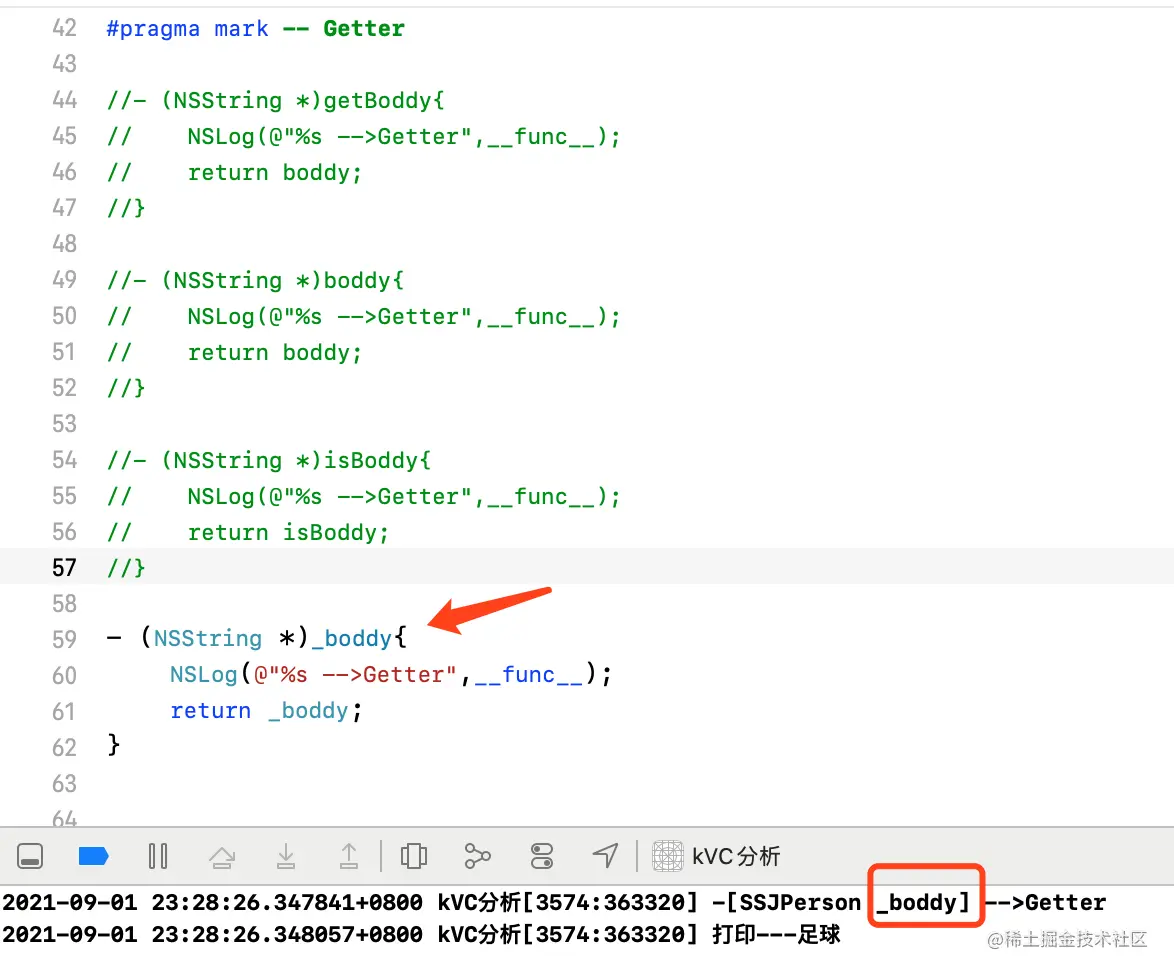Click the '- (NSString *)_boddy{' method declaration

click(x=257, y=638)
